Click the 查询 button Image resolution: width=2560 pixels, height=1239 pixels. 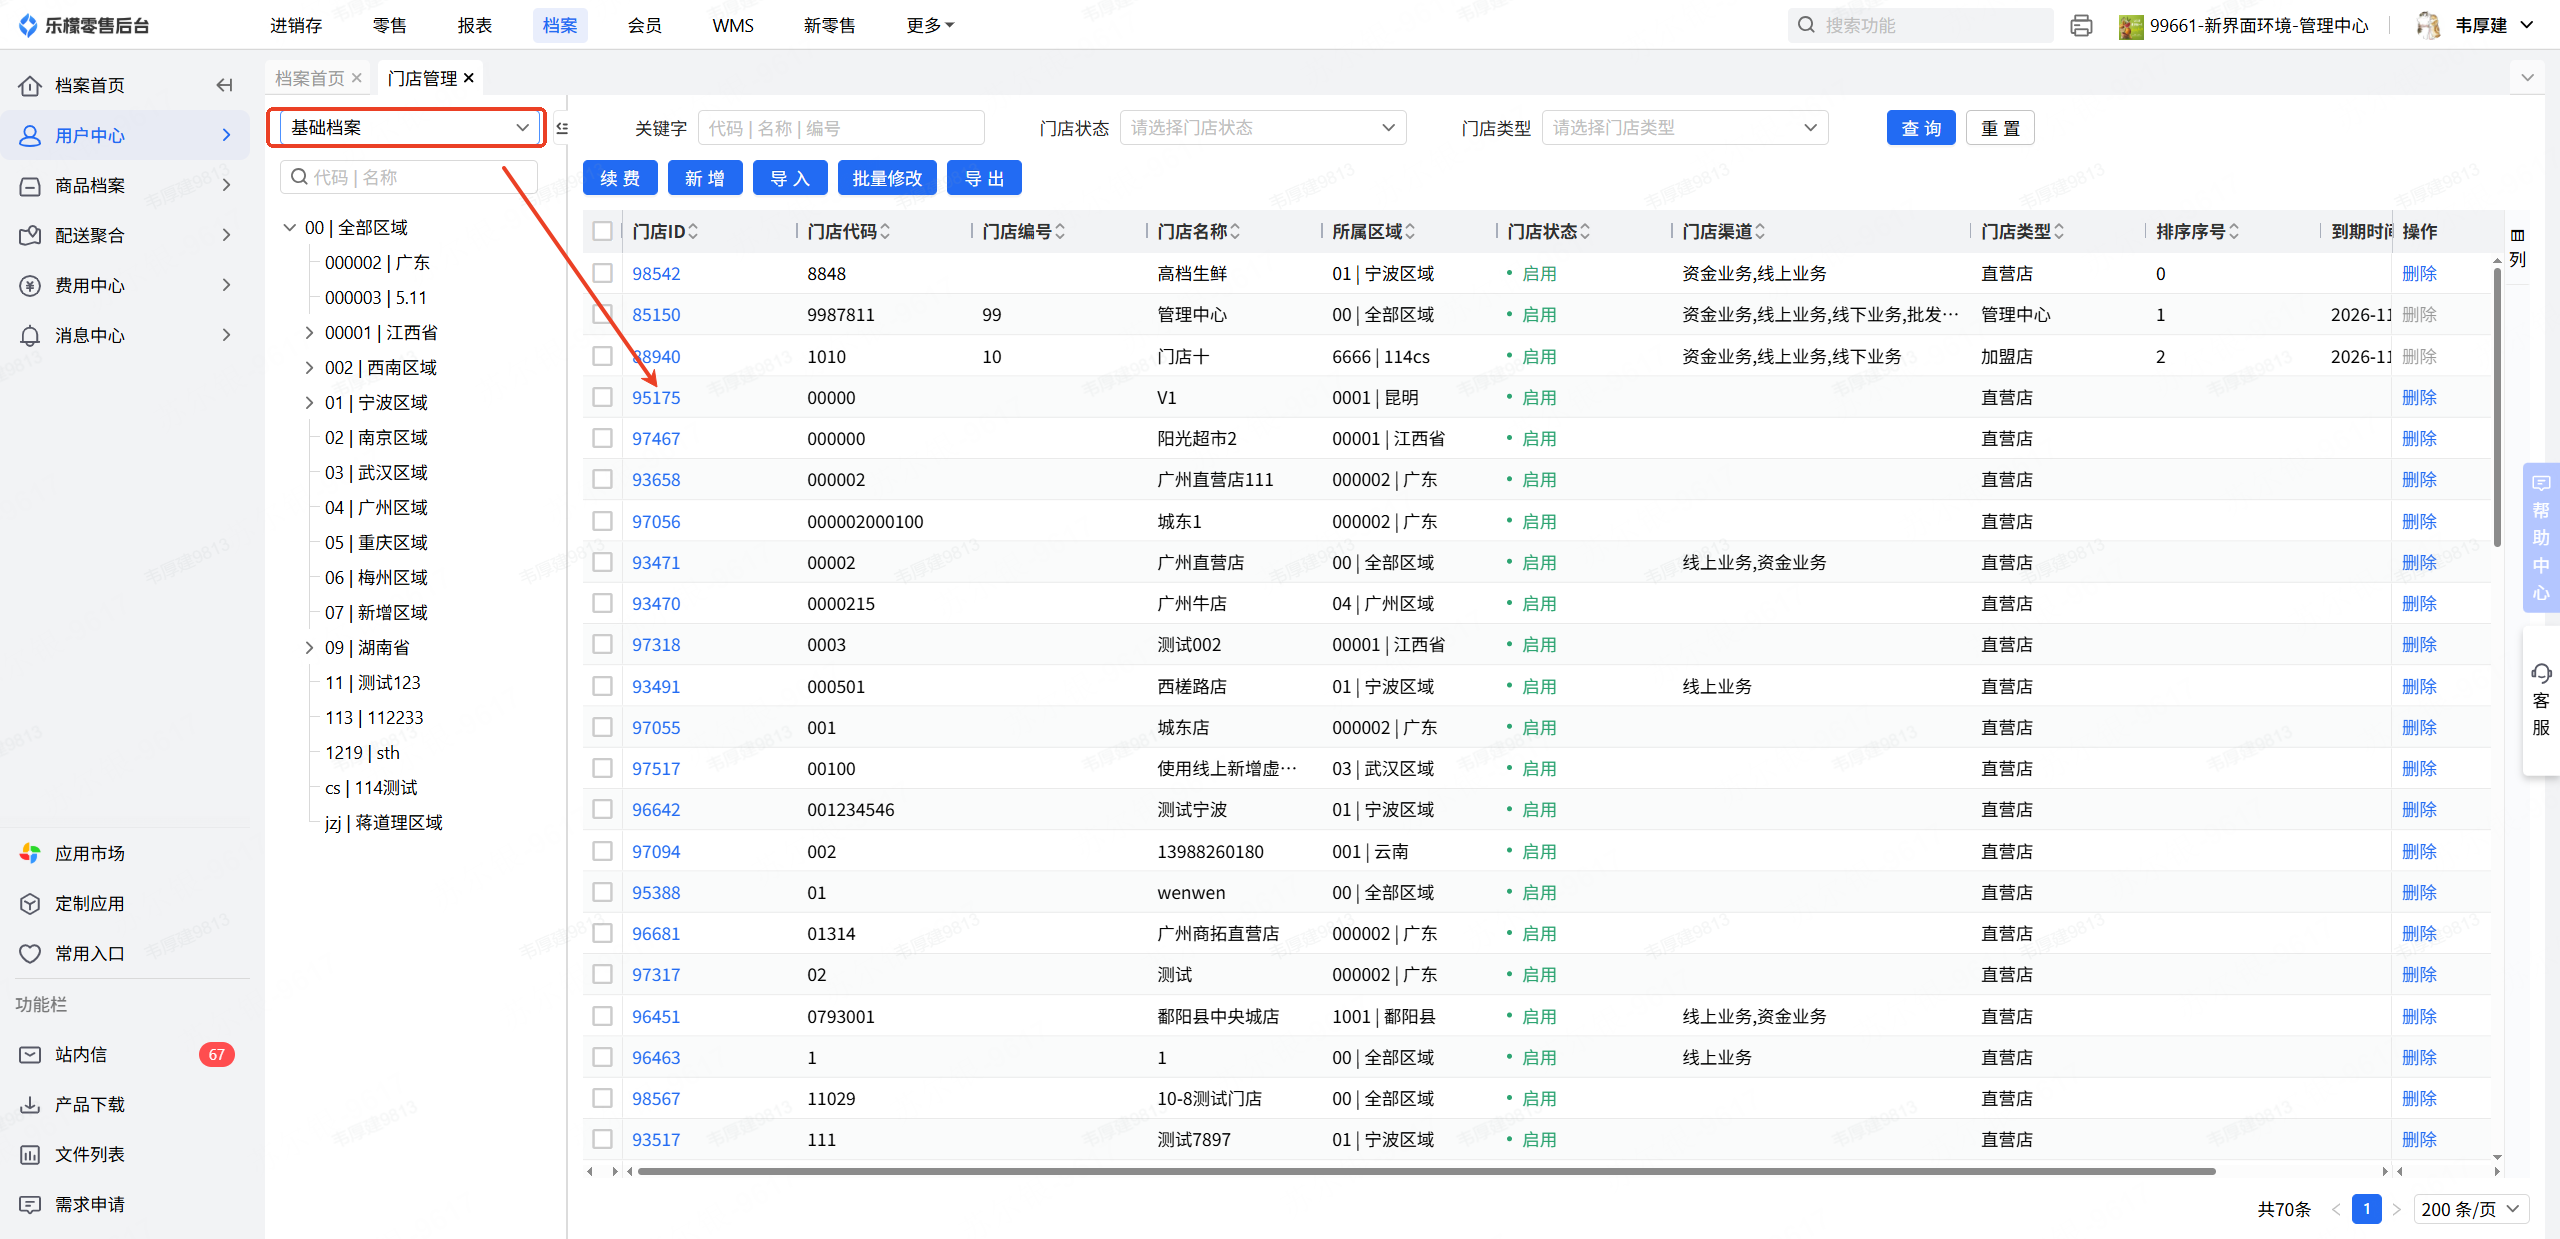1920,128
